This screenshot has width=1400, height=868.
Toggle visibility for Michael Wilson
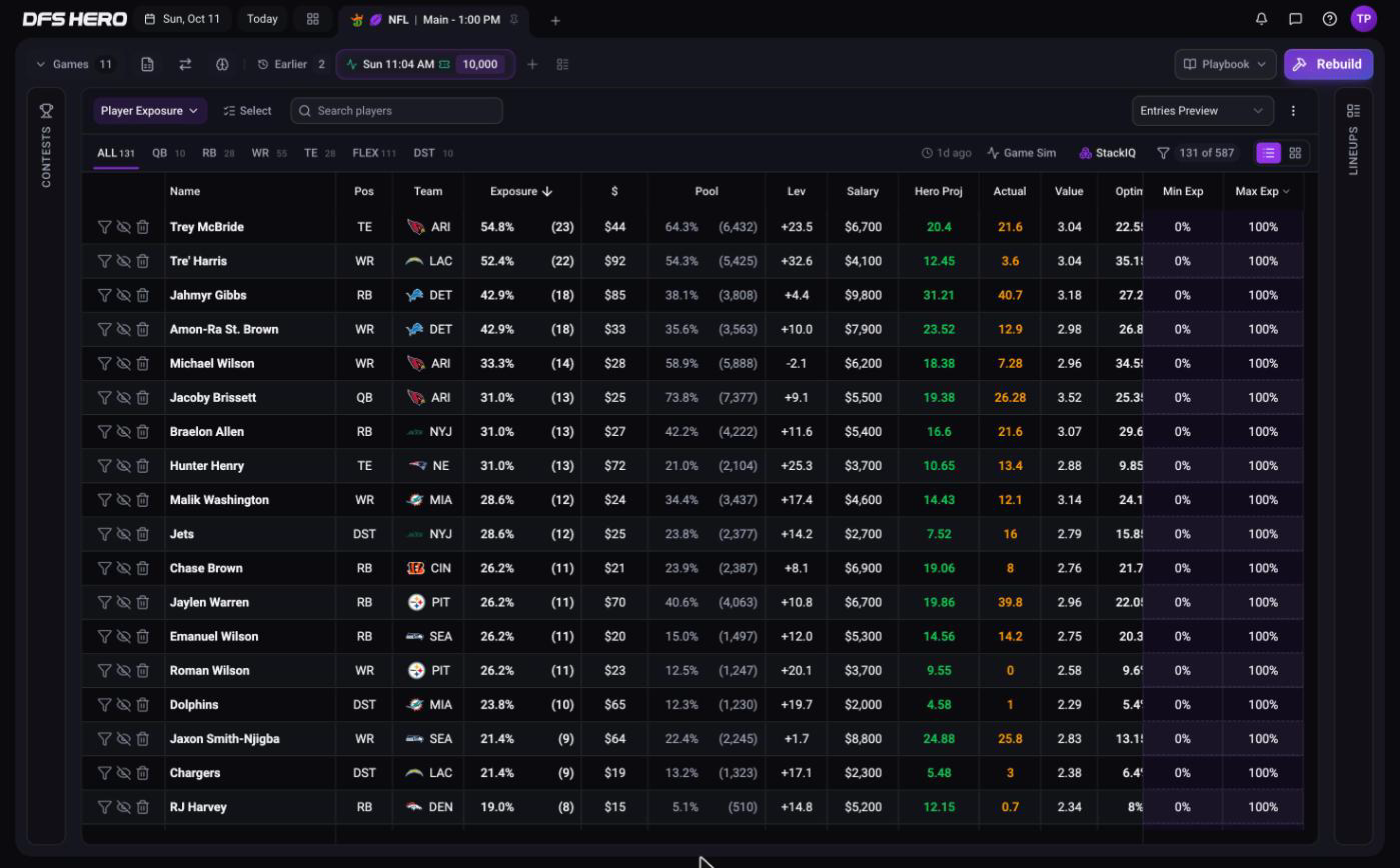coord(124,364)
